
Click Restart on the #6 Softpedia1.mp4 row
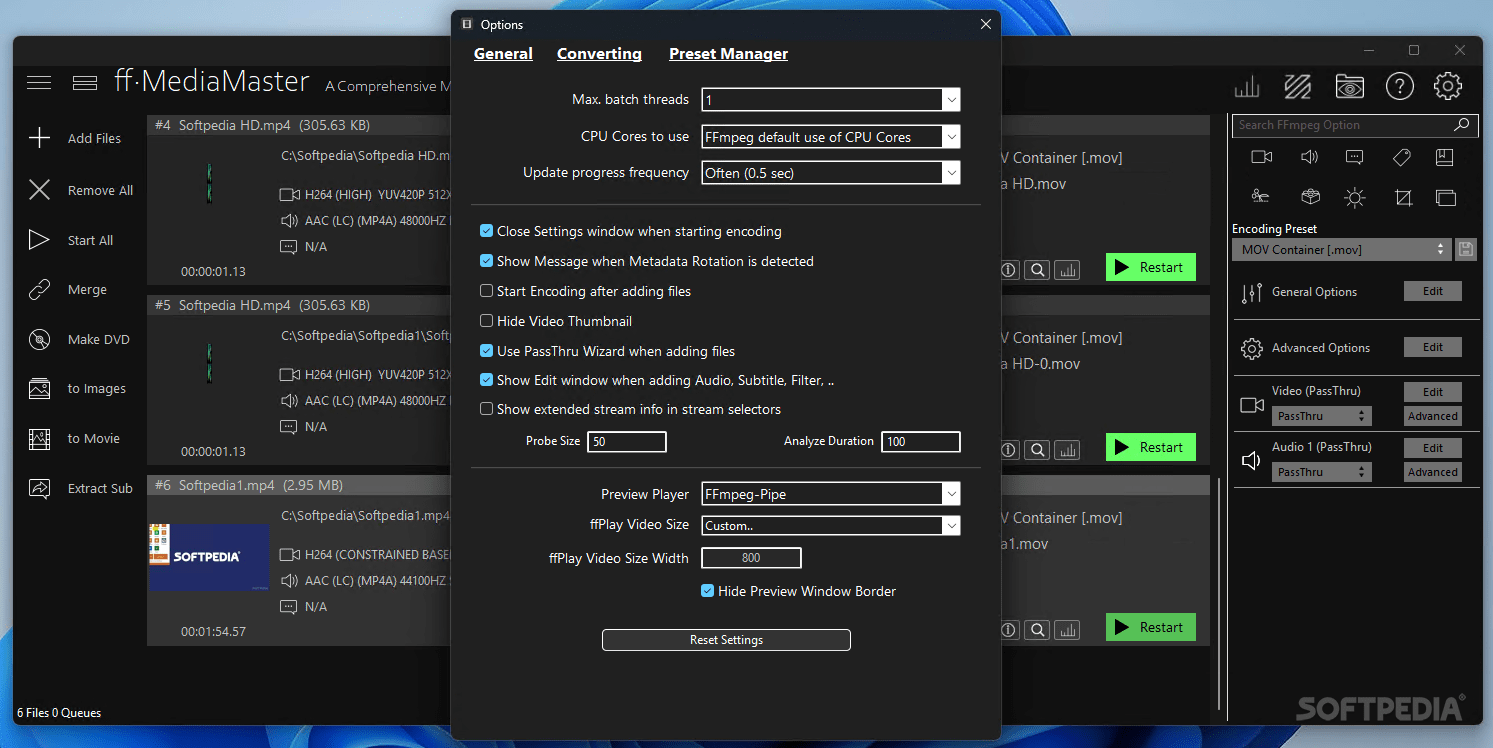coord(1151,627)
